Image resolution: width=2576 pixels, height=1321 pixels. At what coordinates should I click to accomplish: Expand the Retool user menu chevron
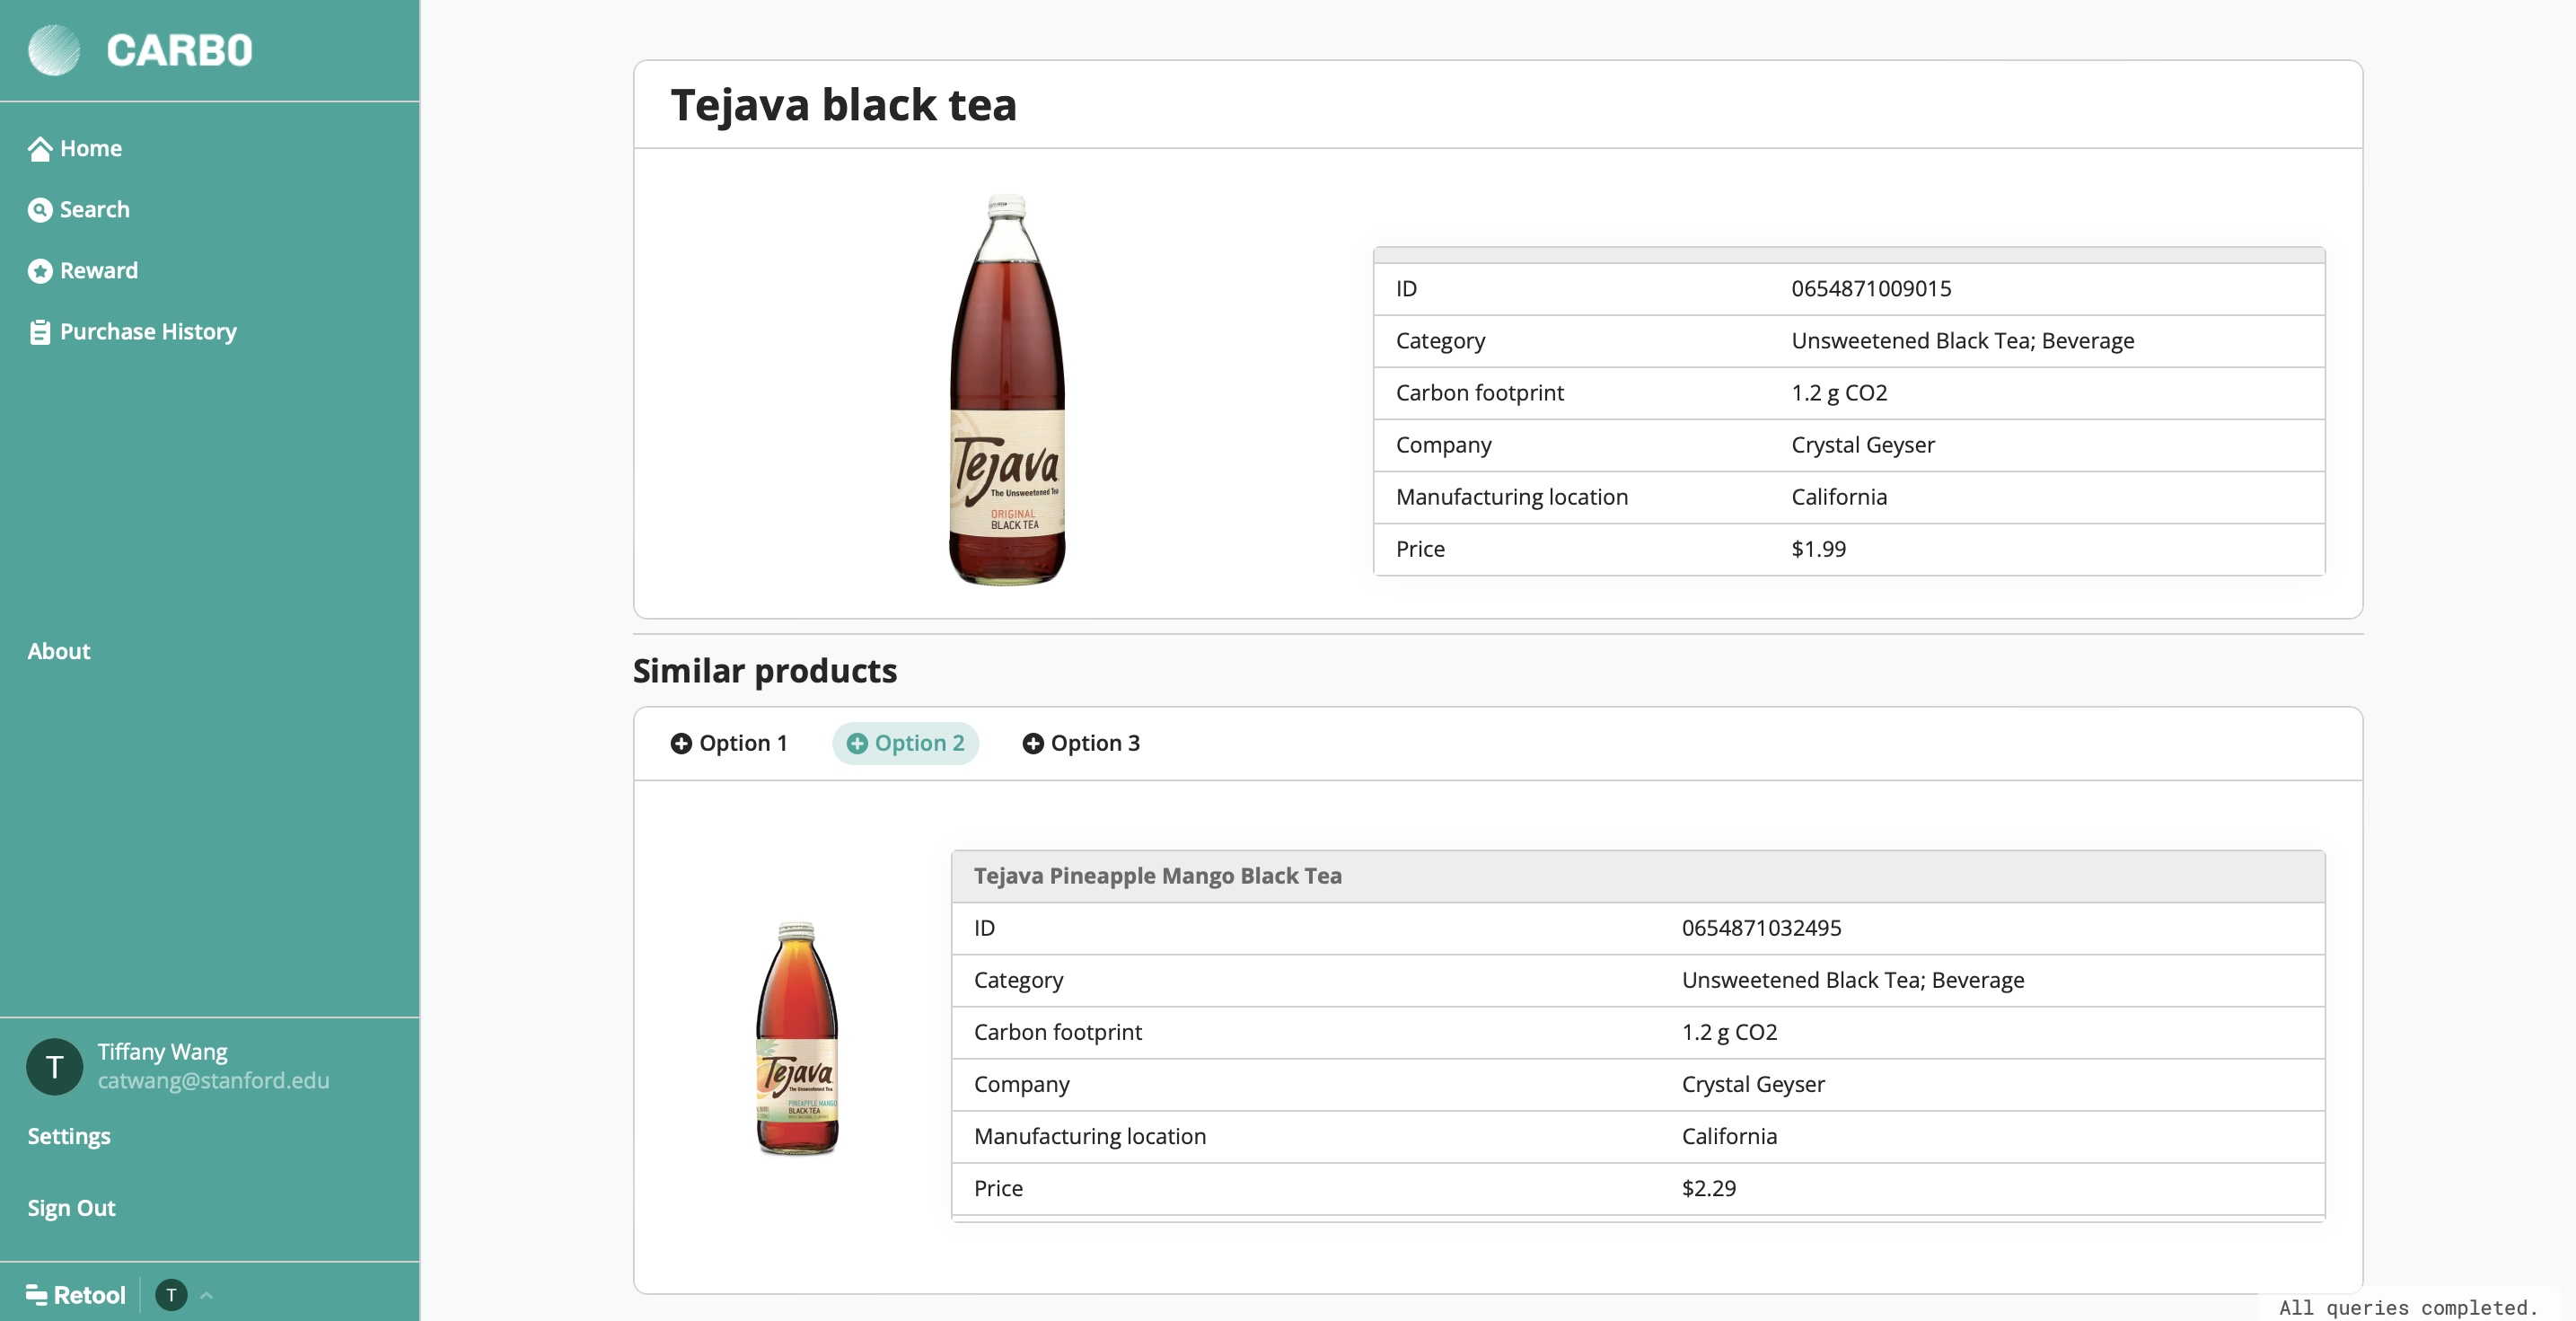point(207,1295)
